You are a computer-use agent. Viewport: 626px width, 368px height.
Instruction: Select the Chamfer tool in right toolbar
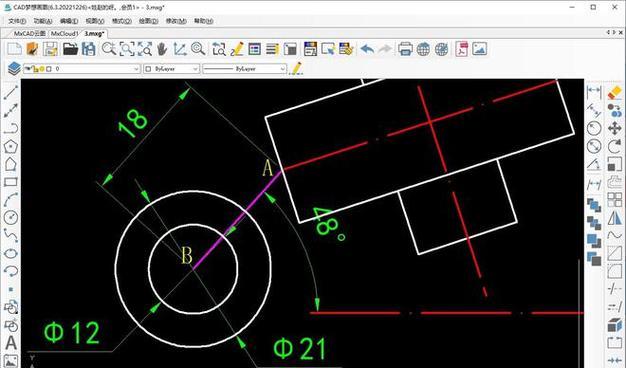(614, 253)
